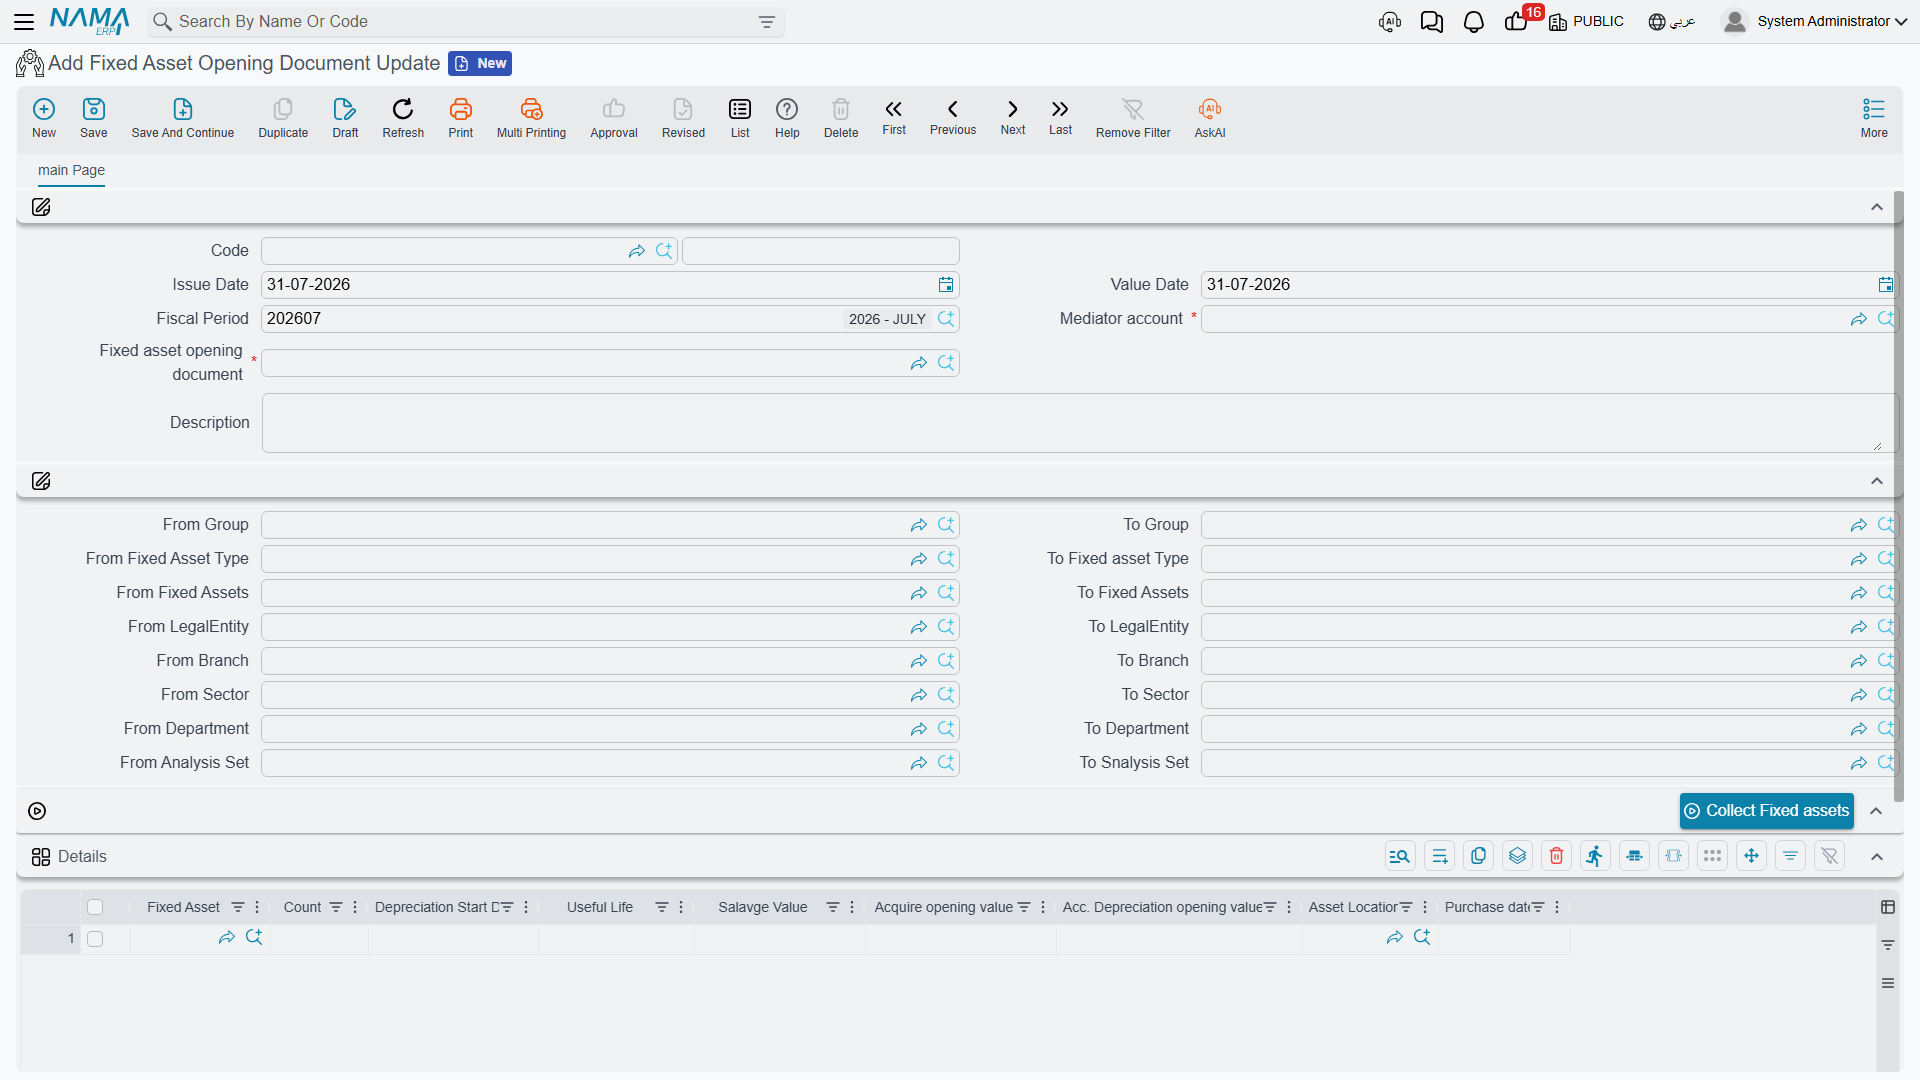The image size is (1920, 1080).
Task: Open notifications bell
Action: click(1474, 21)
